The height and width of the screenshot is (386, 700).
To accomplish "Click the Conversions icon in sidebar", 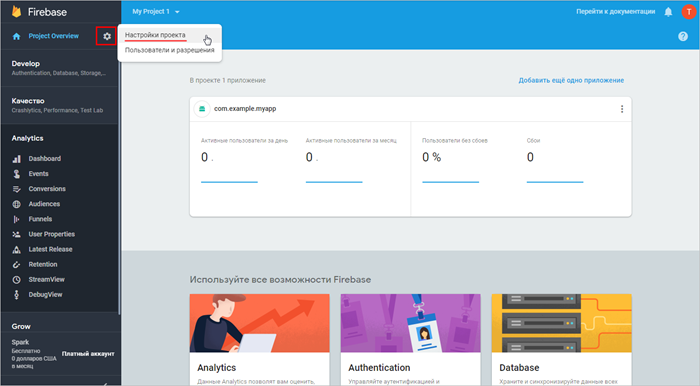I will [17, 189].
